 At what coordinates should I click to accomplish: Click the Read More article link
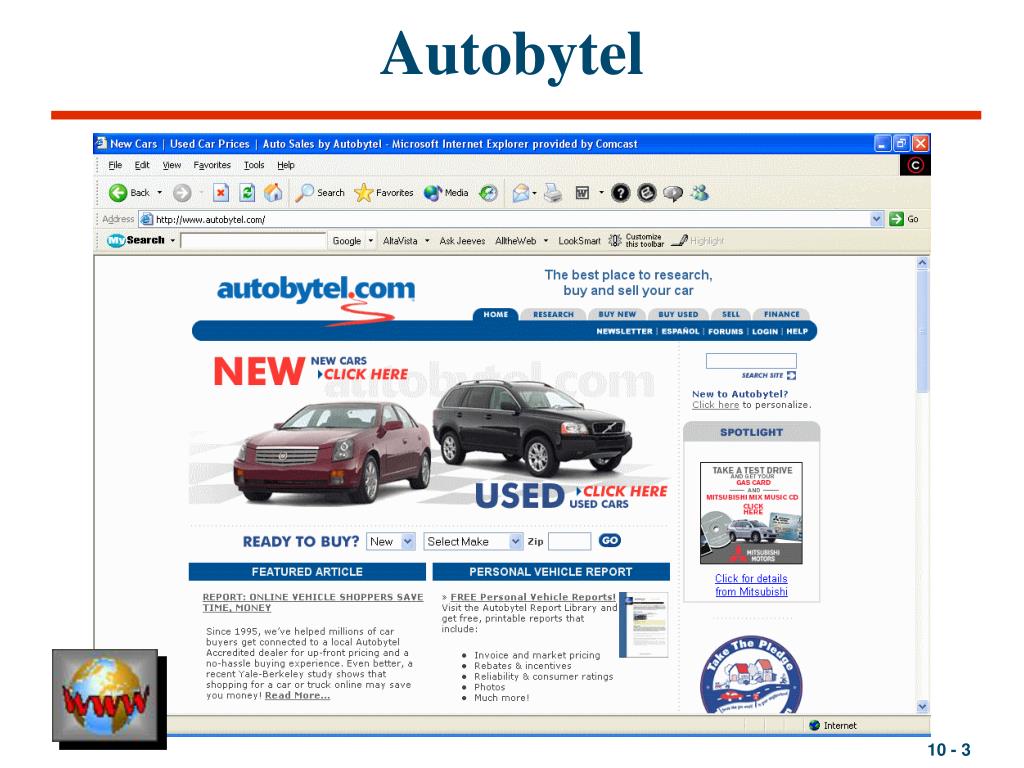pos(297,696)
